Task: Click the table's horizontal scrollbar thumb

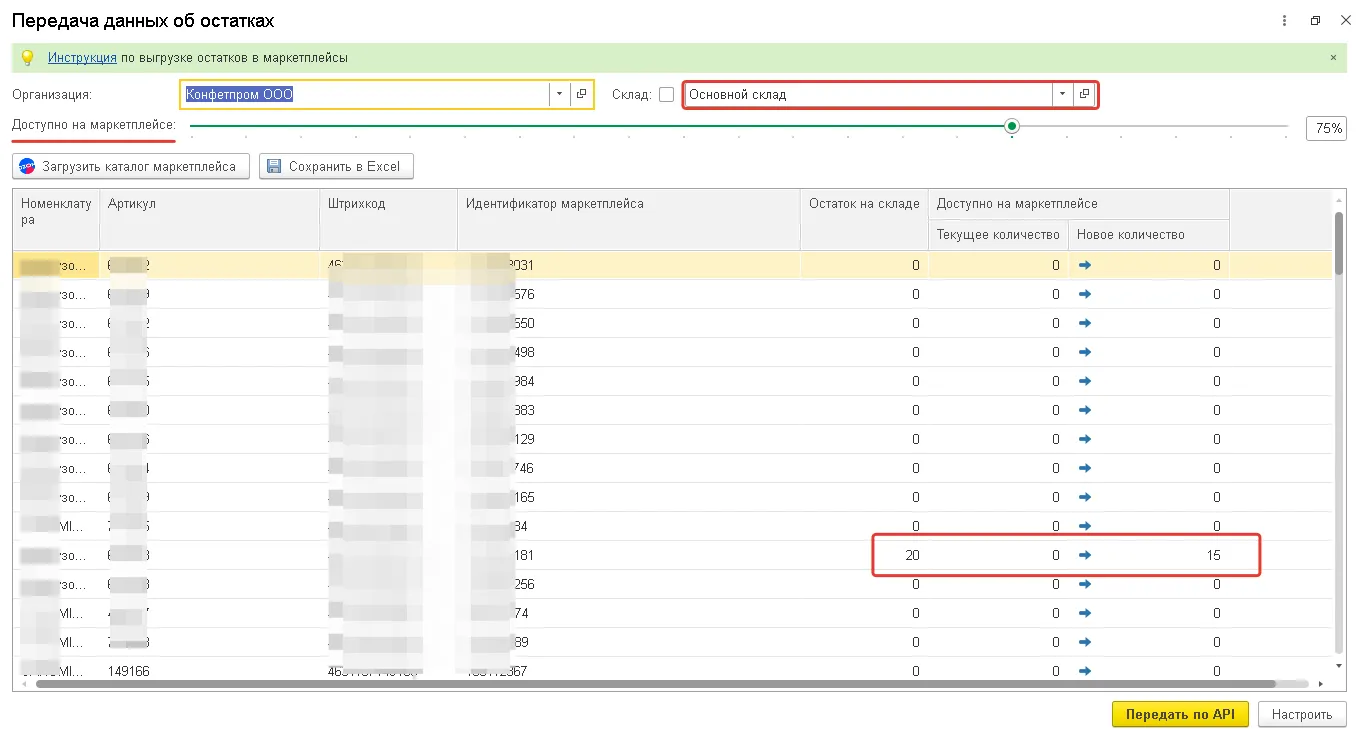Action: click(x=656, y=684)
